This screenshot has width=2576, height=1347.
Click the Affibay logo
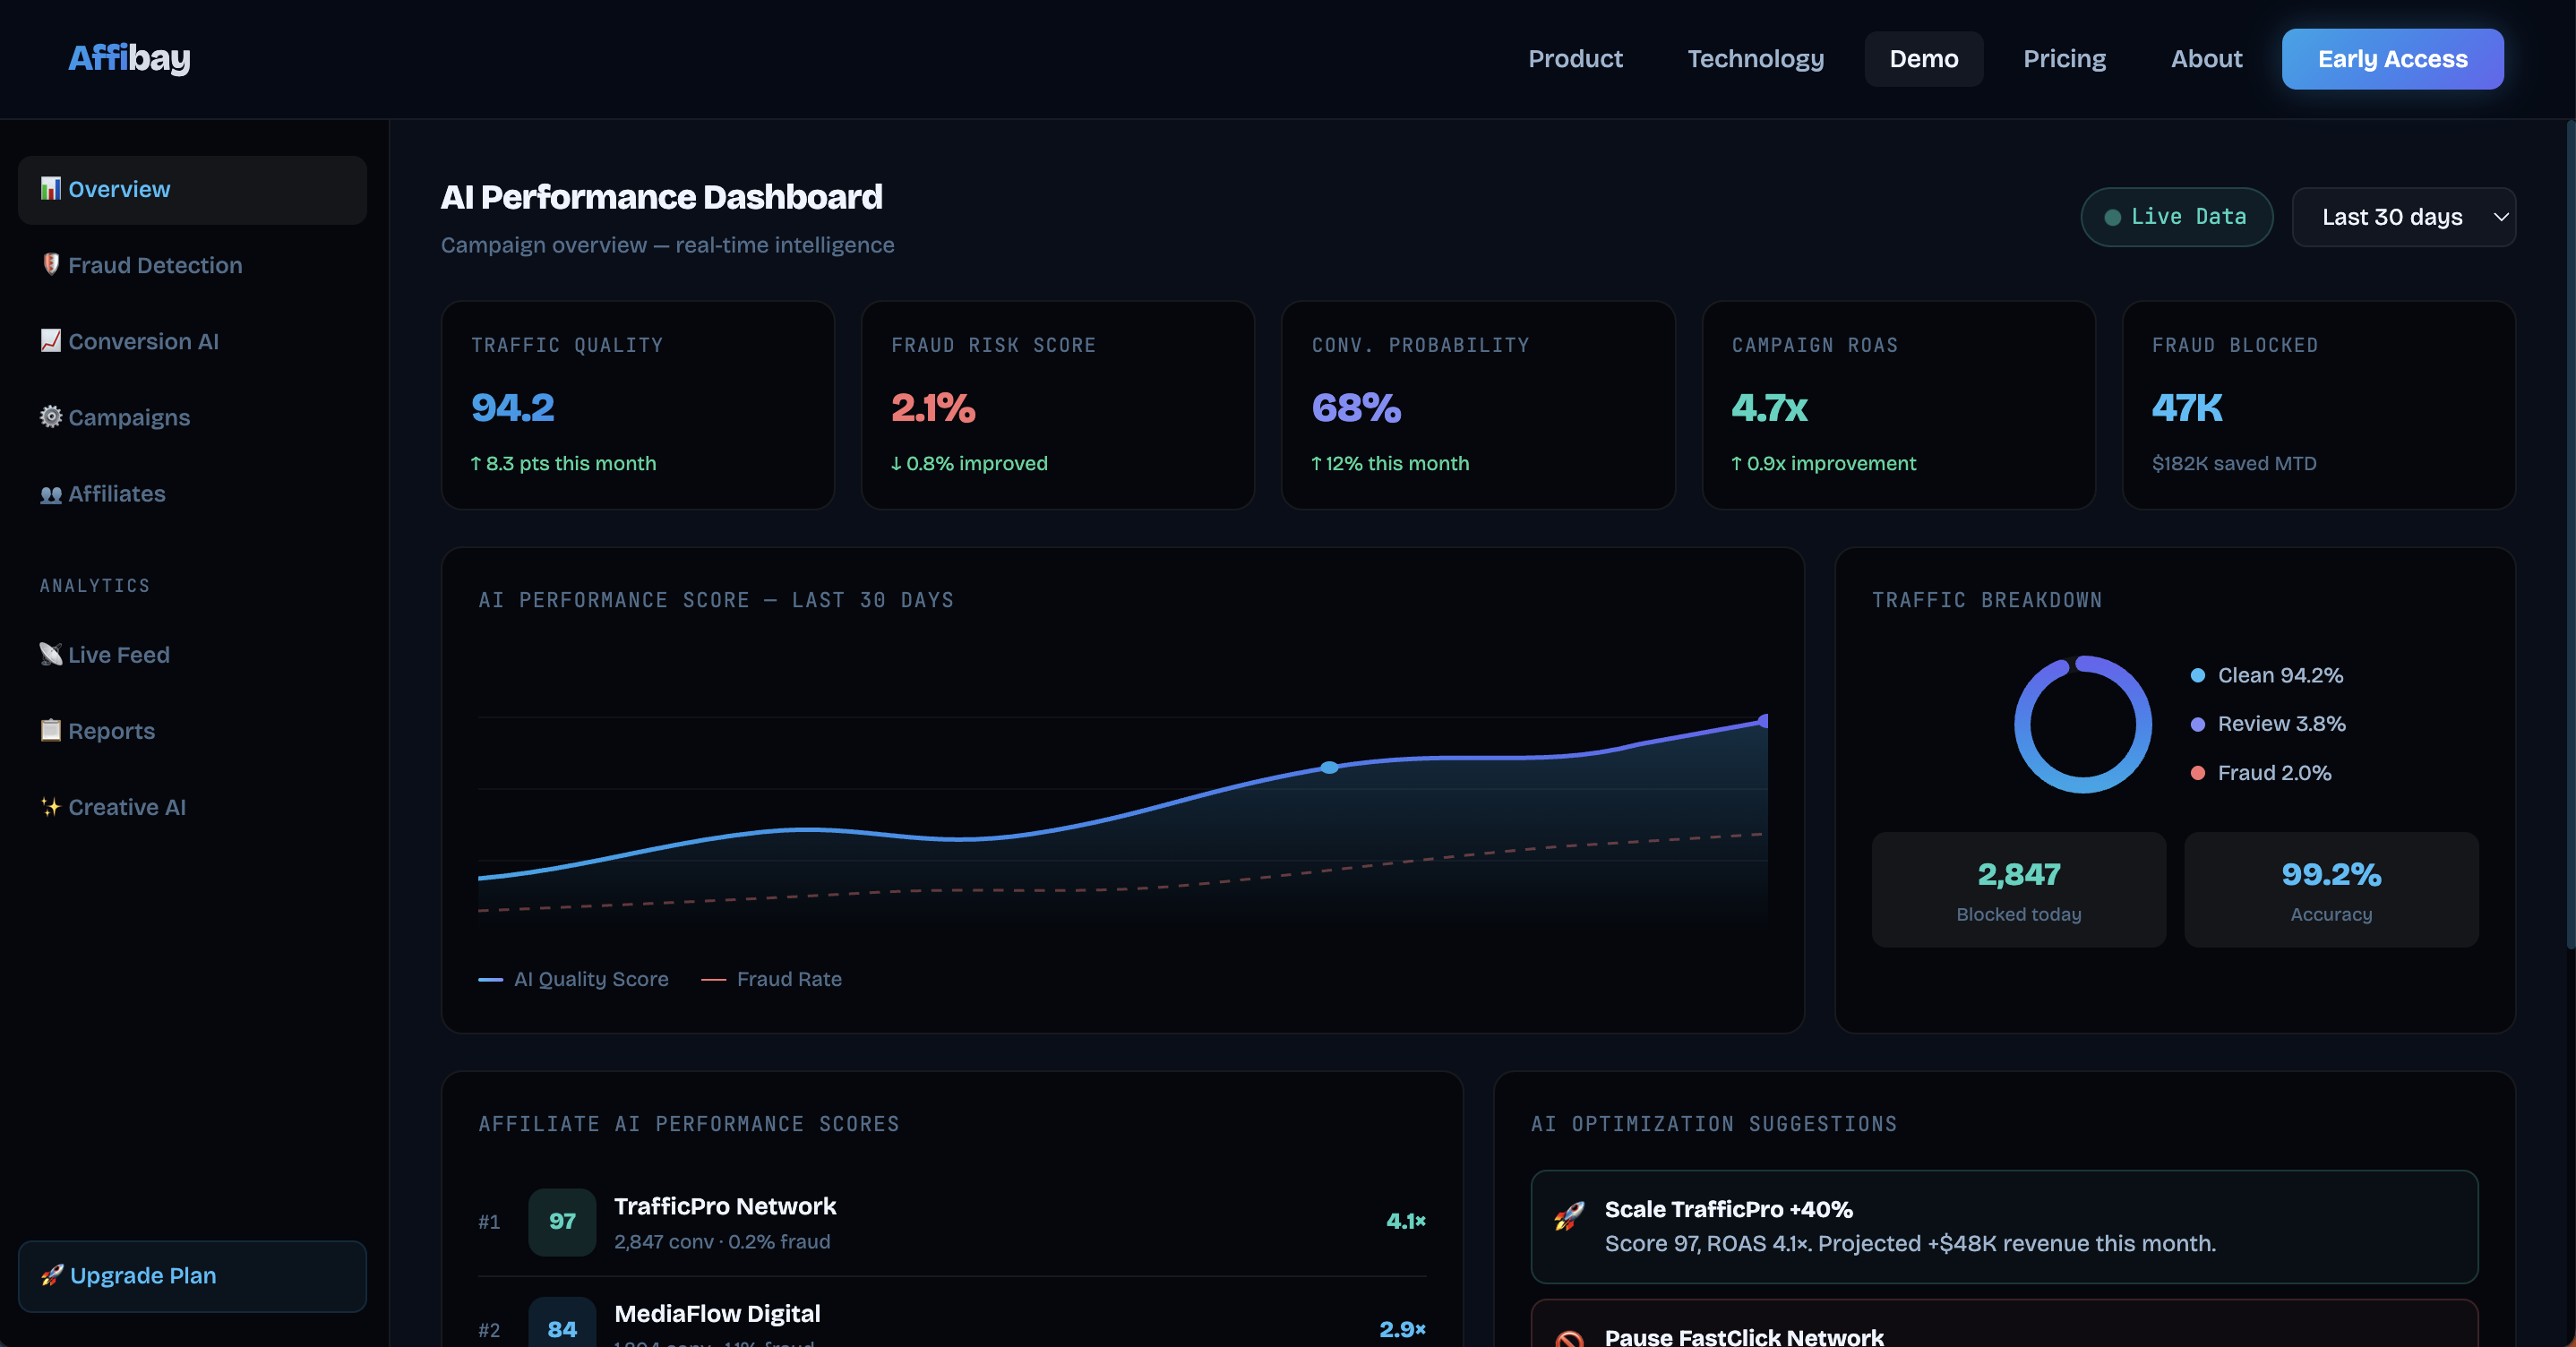click(x=129, y=58)
